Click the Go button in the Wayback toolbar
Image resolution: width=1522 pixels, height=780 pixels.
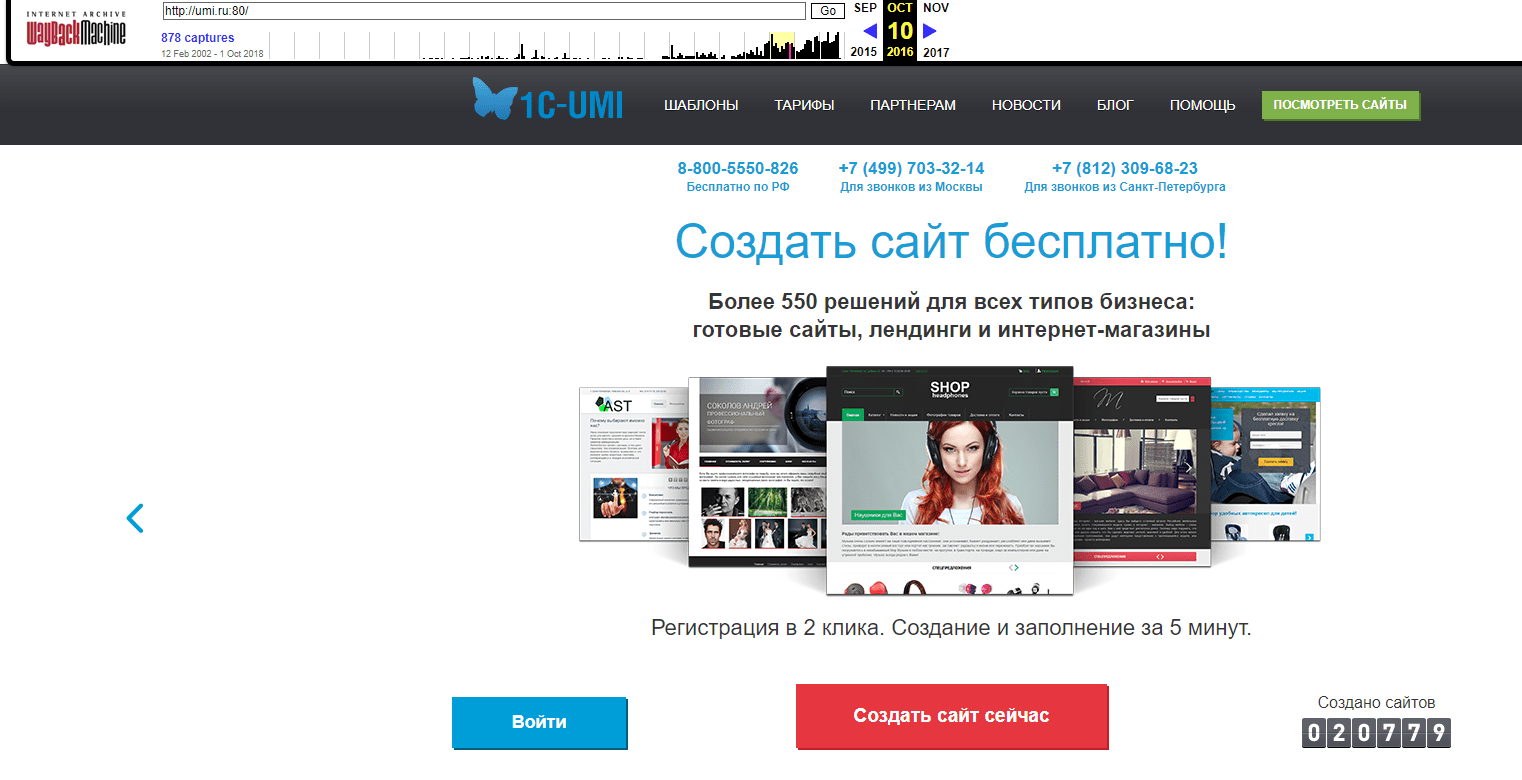(827, 11)
